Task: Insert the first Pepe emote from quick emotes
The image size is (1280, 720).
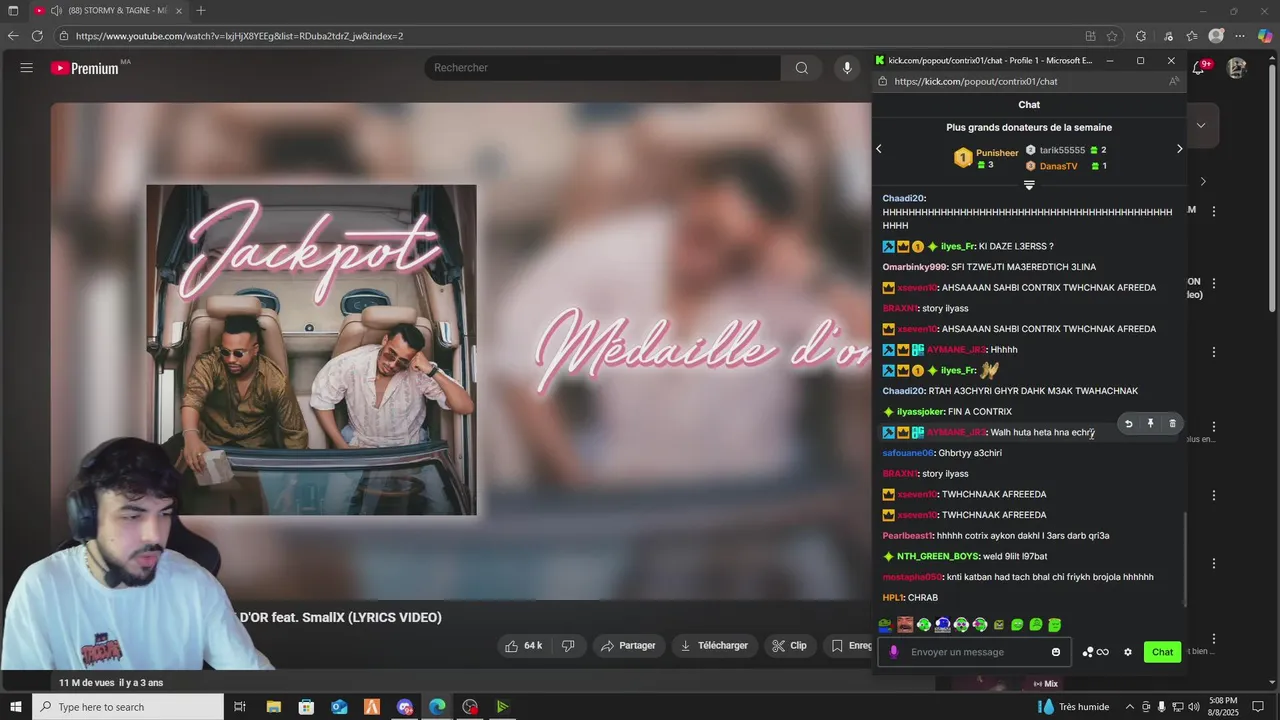Action: click(885, 625)
